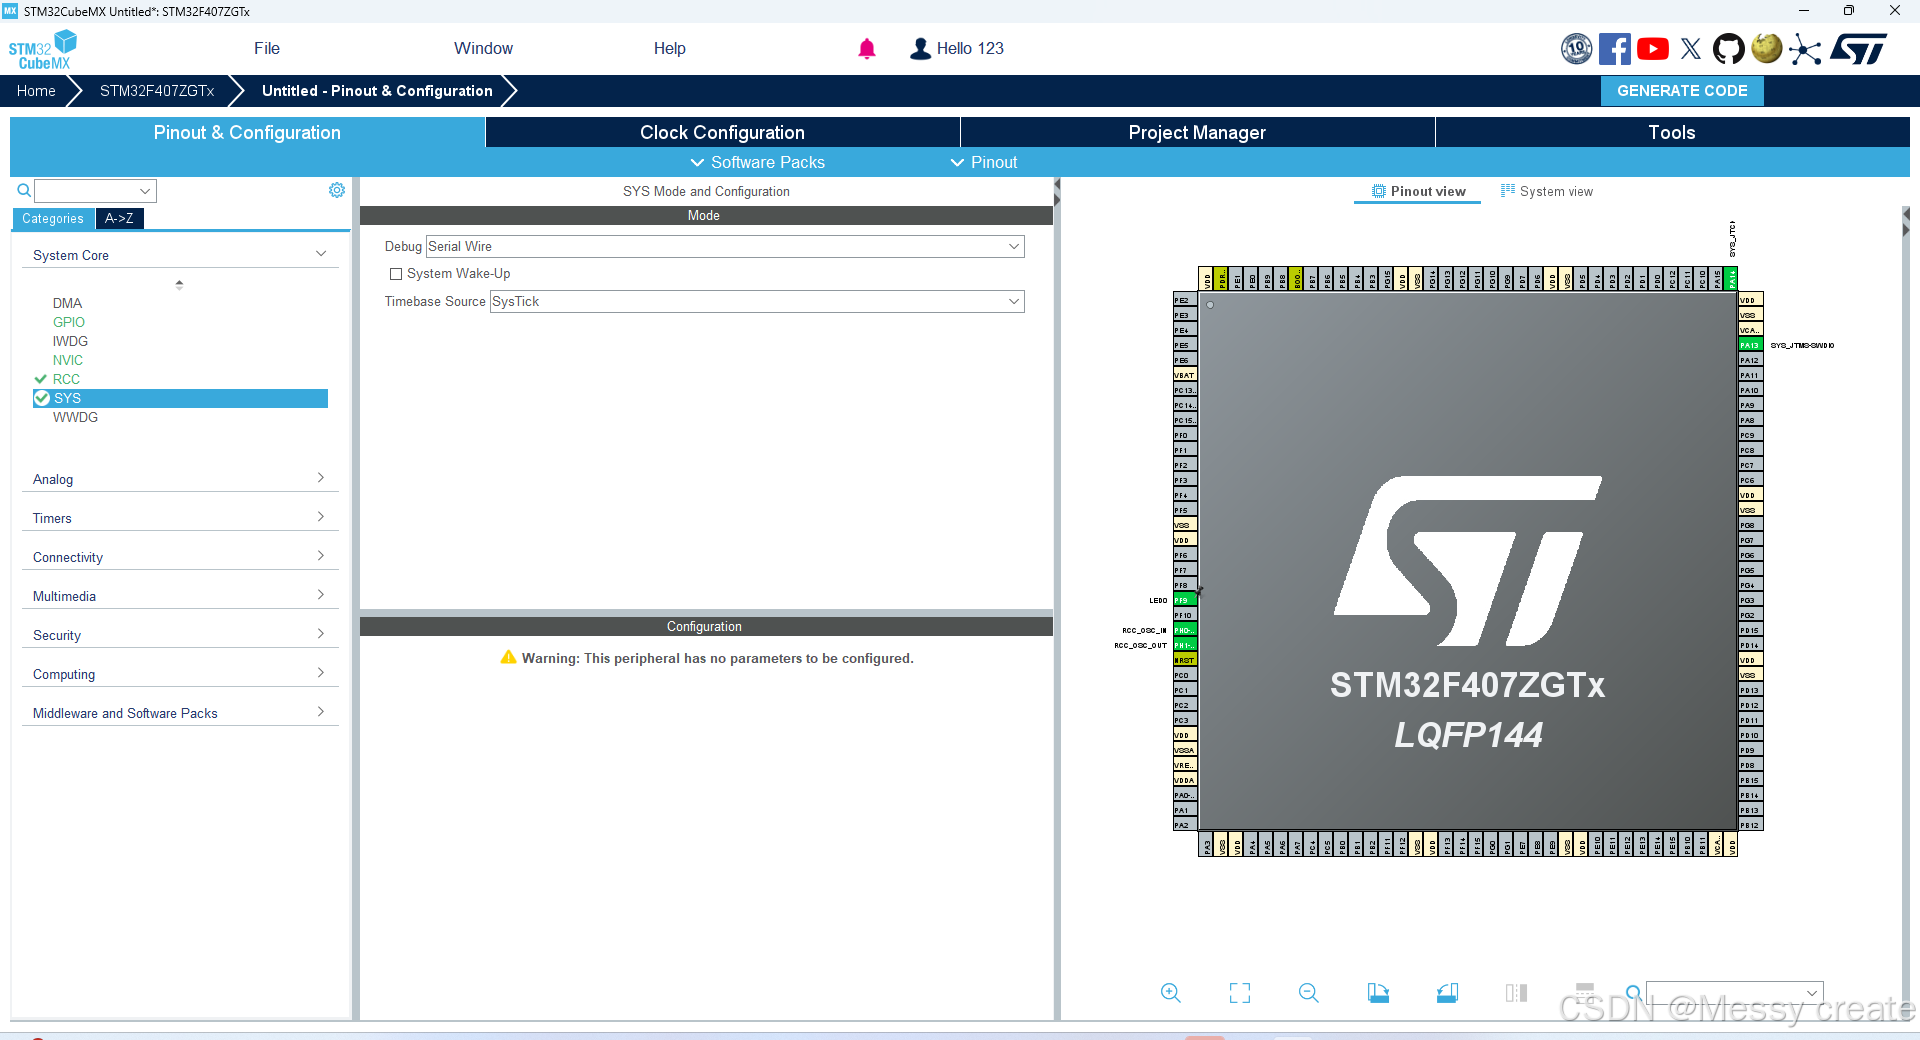
Task: Open the Debug dropdown
Action: click(x=725, y=246)
